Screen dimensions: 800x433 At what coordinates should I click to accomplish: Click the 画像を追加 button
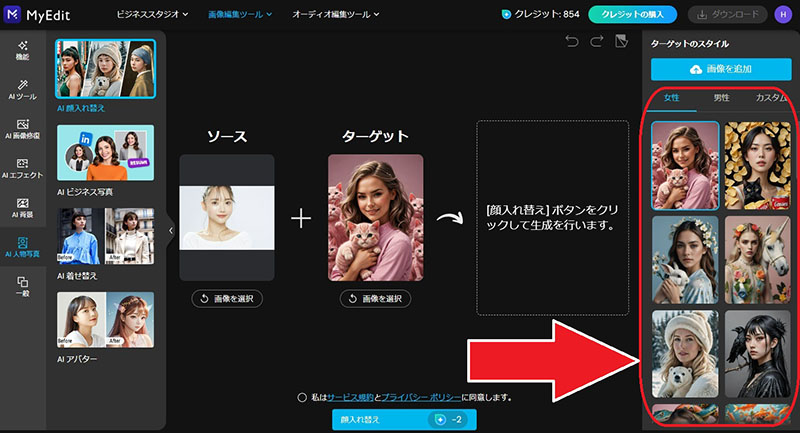point(721,69)
